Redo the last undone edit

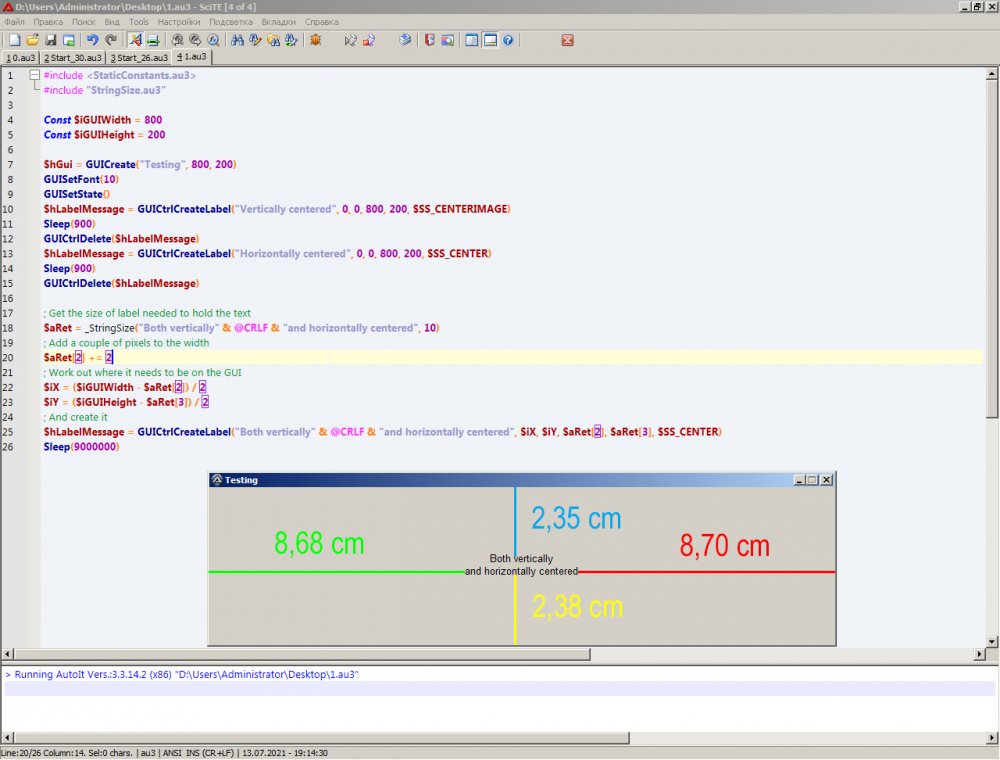pos(111,40)
